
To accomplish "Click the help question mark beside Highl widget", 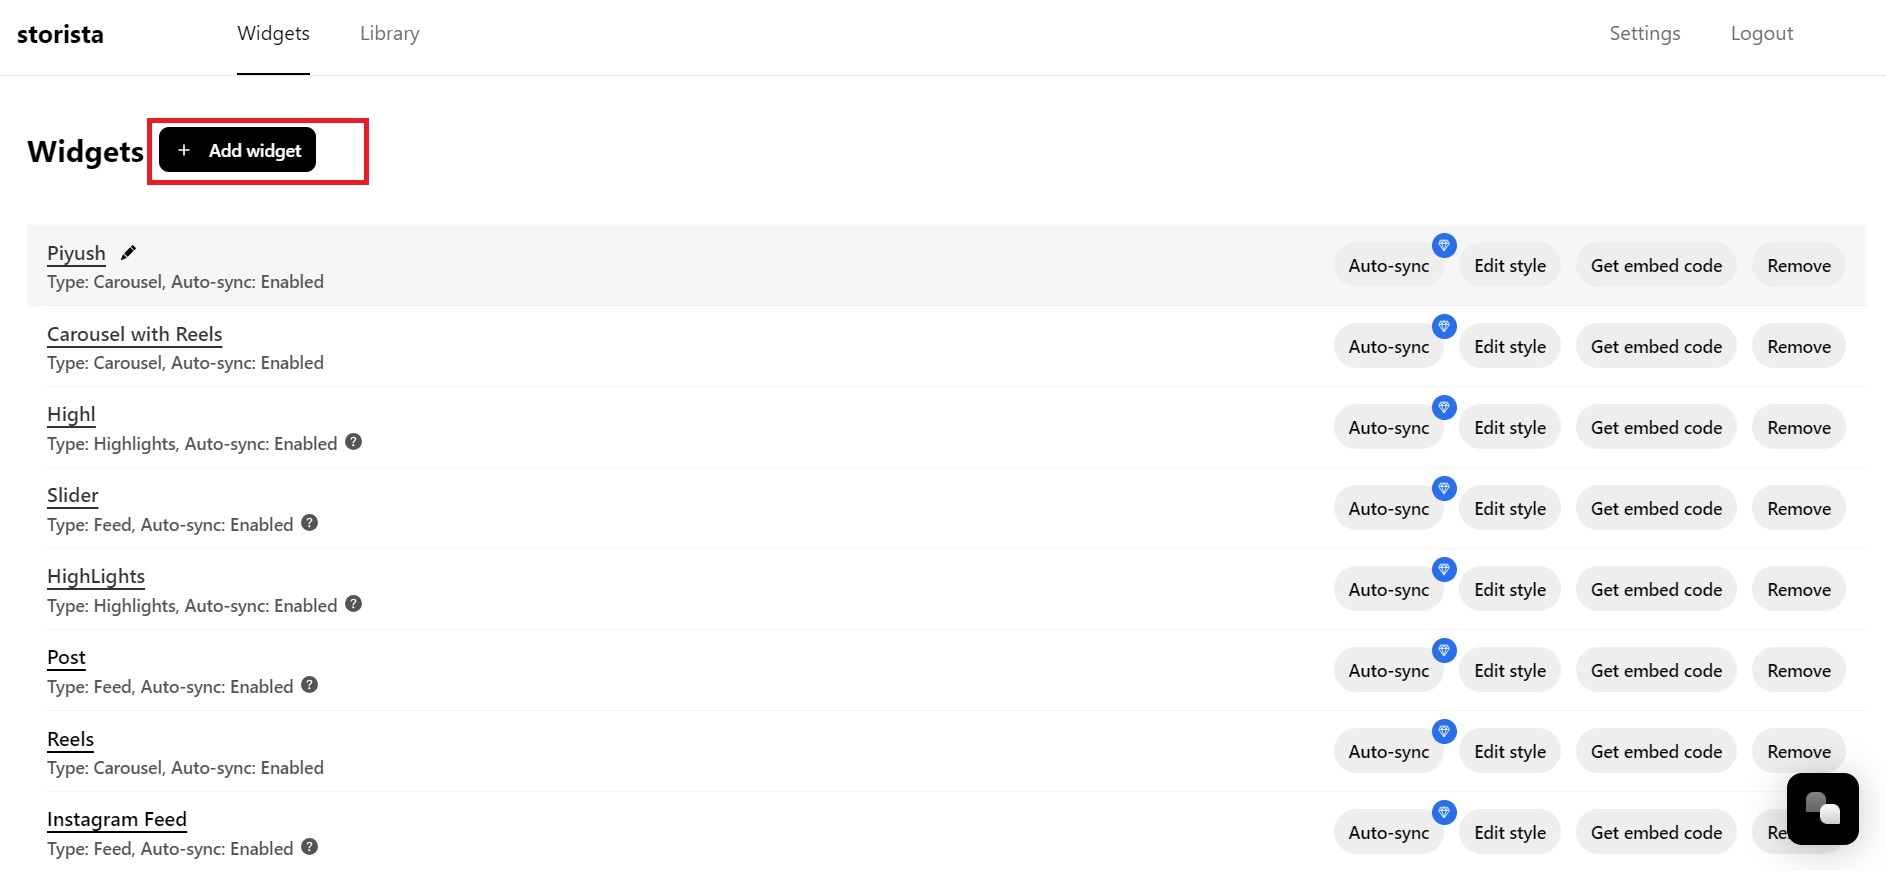I will 354,442.
